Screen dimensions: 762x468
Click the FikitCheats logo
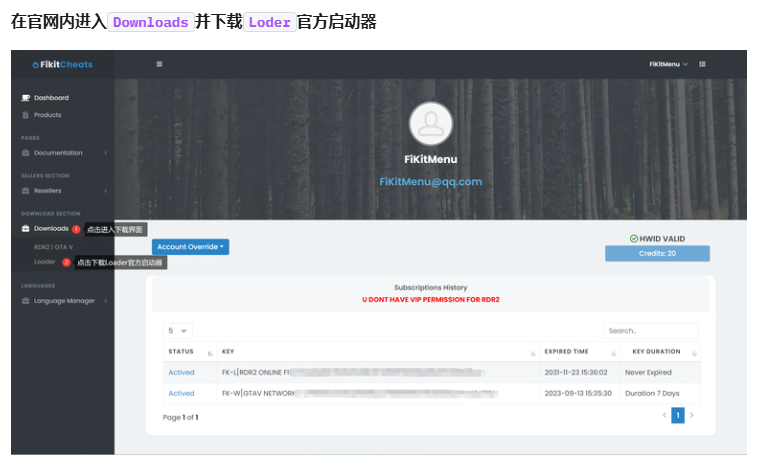pyautogui.click(x=62, y=64)
